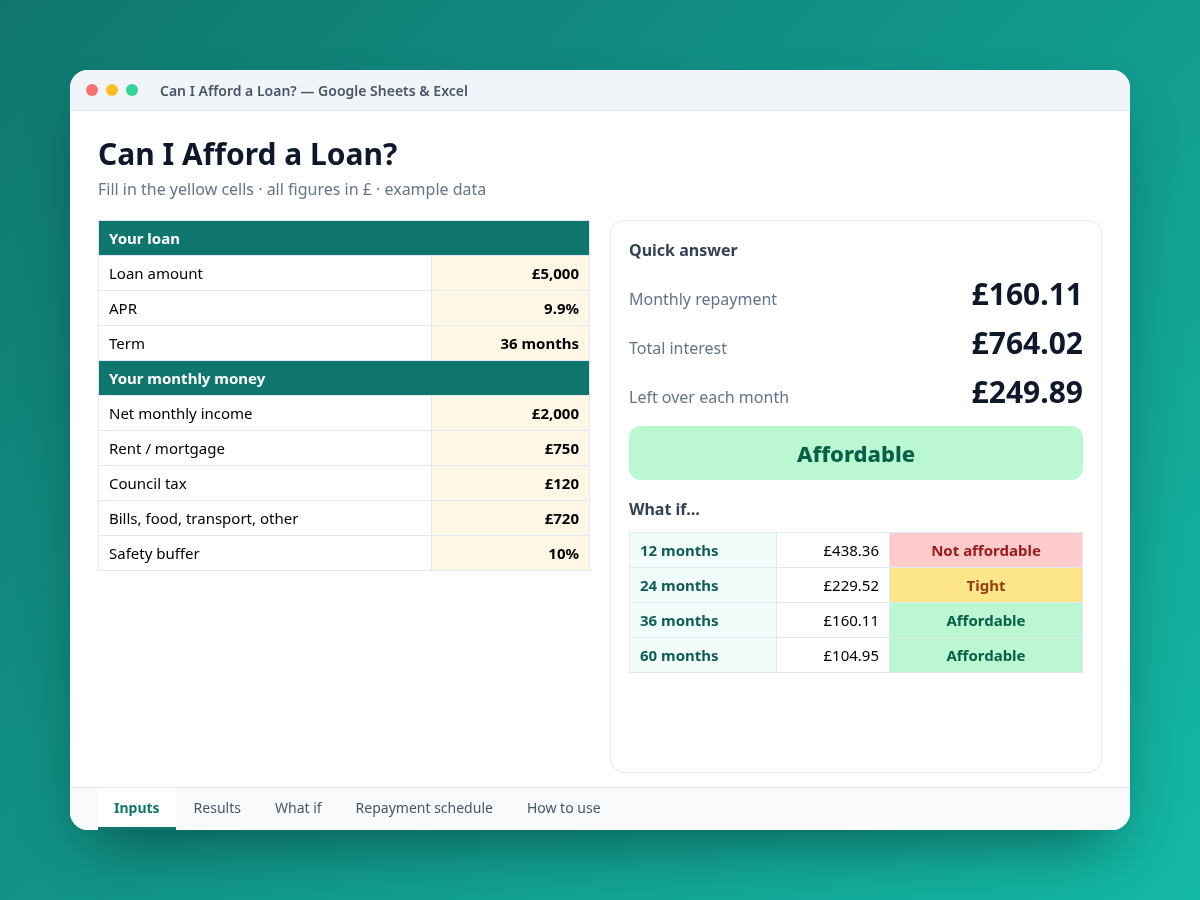Image resolution: width=1200 pixels, height=900 pixels.
Task: Click the Monthly repayment label
Action: pyautogui.click(x=703, y=299)
